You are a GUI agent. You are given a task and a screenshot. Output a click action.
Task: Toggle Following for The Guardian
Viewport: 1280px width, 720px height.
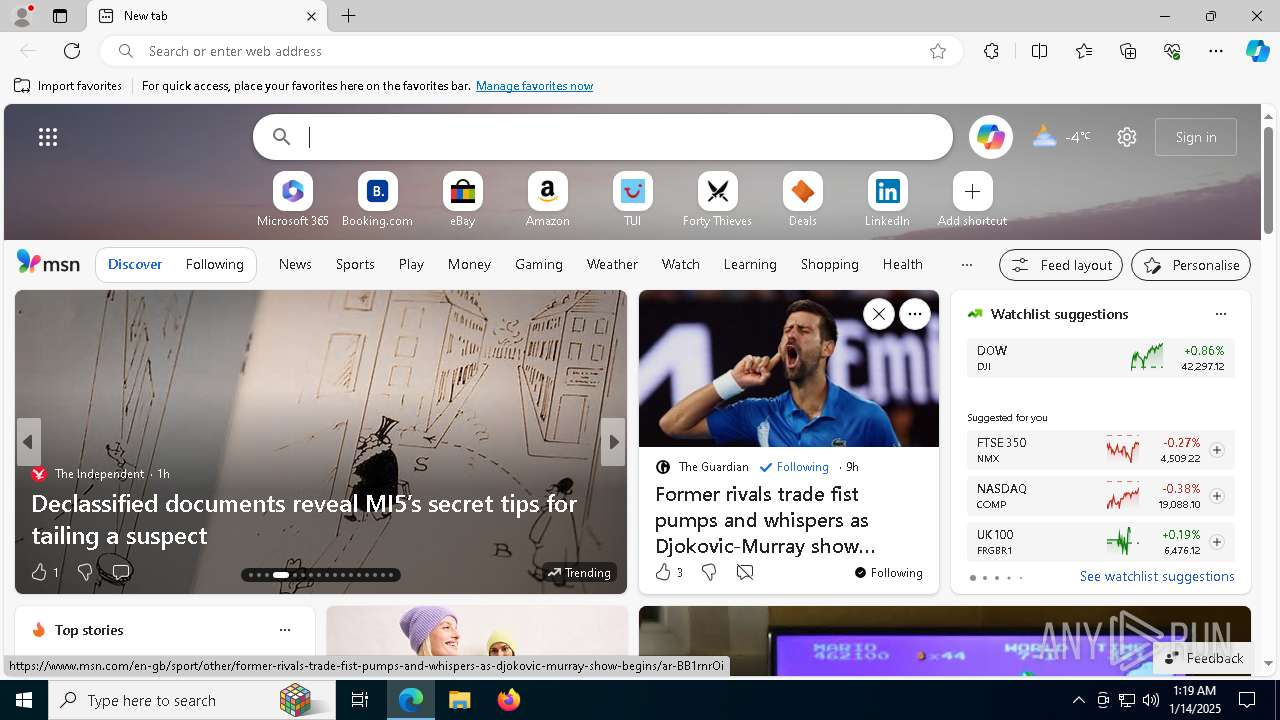(x=794, y=467)
